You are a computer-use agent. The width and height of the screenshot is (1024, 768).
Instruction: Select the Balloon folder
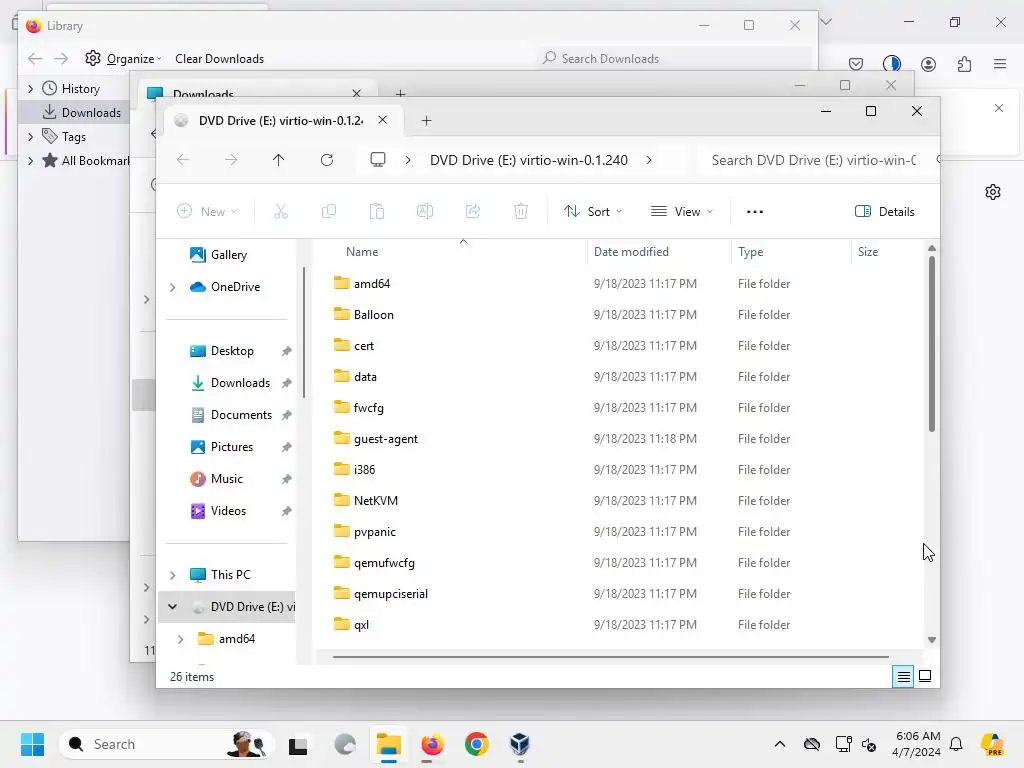[x=374, y=315]
